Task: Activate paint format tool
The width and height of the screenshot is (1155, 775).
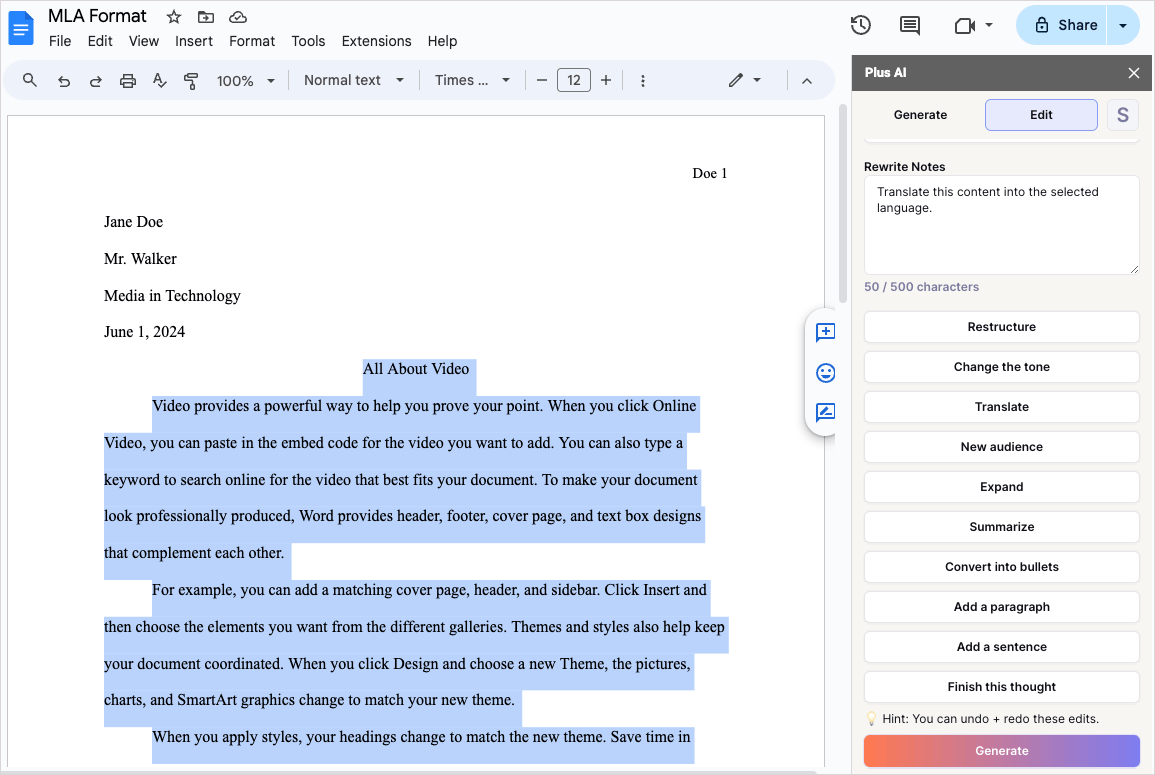Action: (191, 81)
